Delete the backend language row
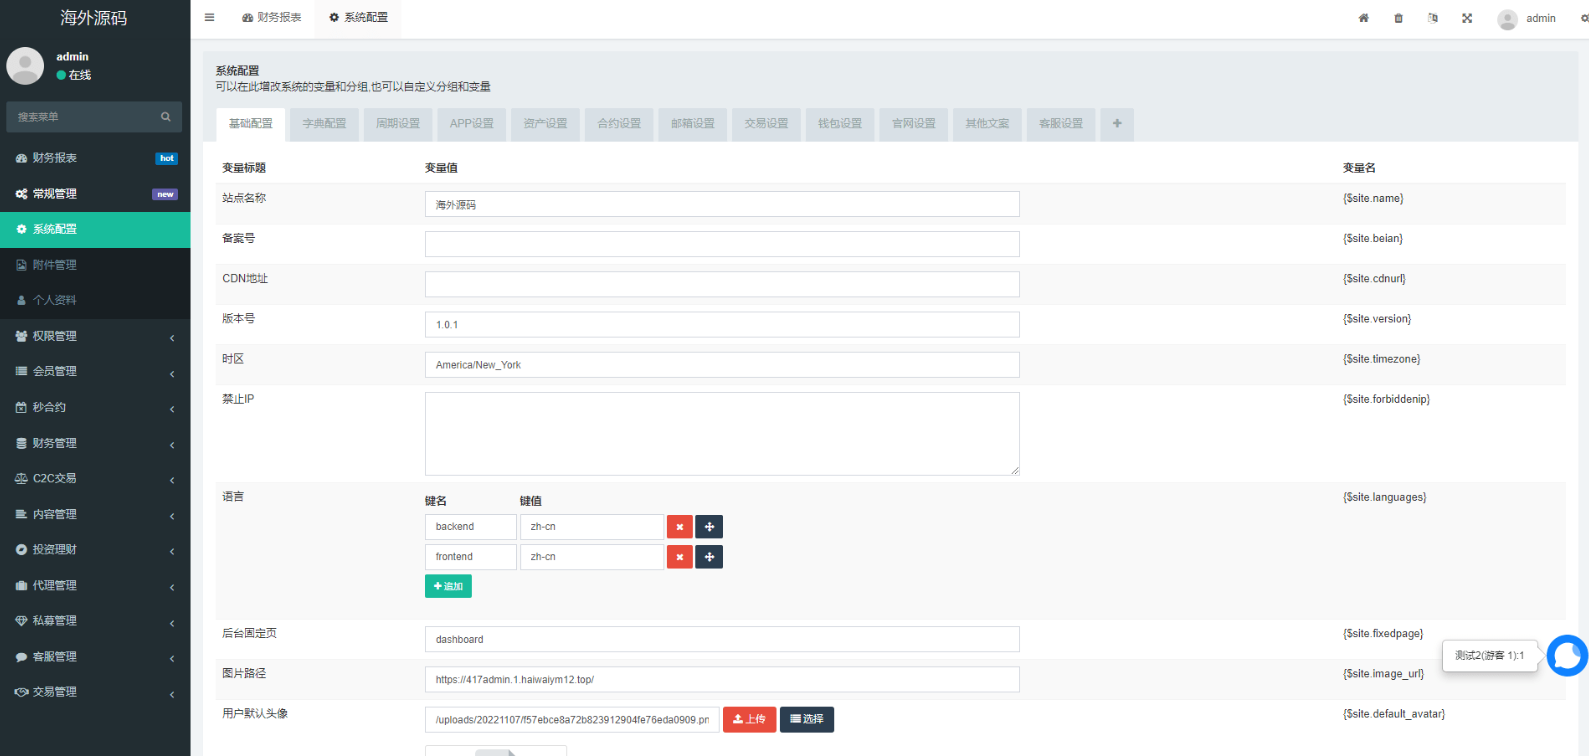 click(680, 527)
